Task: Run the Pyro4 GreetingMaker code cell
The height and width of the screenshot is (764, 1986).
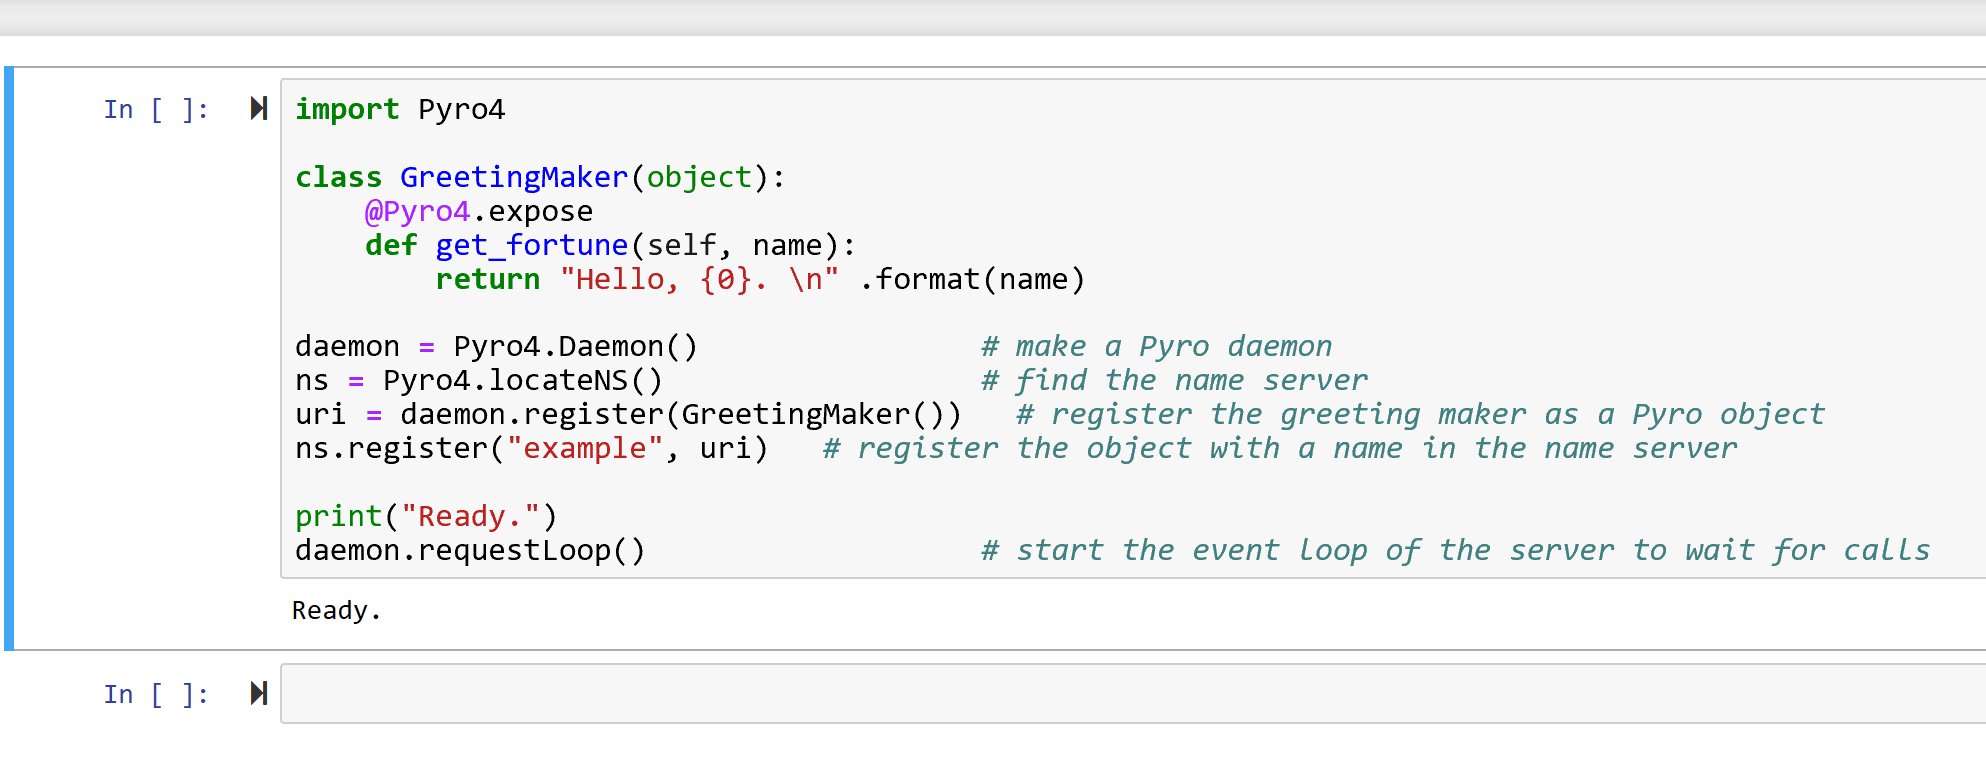Action: pyautogui.click(x=259, y=108)
